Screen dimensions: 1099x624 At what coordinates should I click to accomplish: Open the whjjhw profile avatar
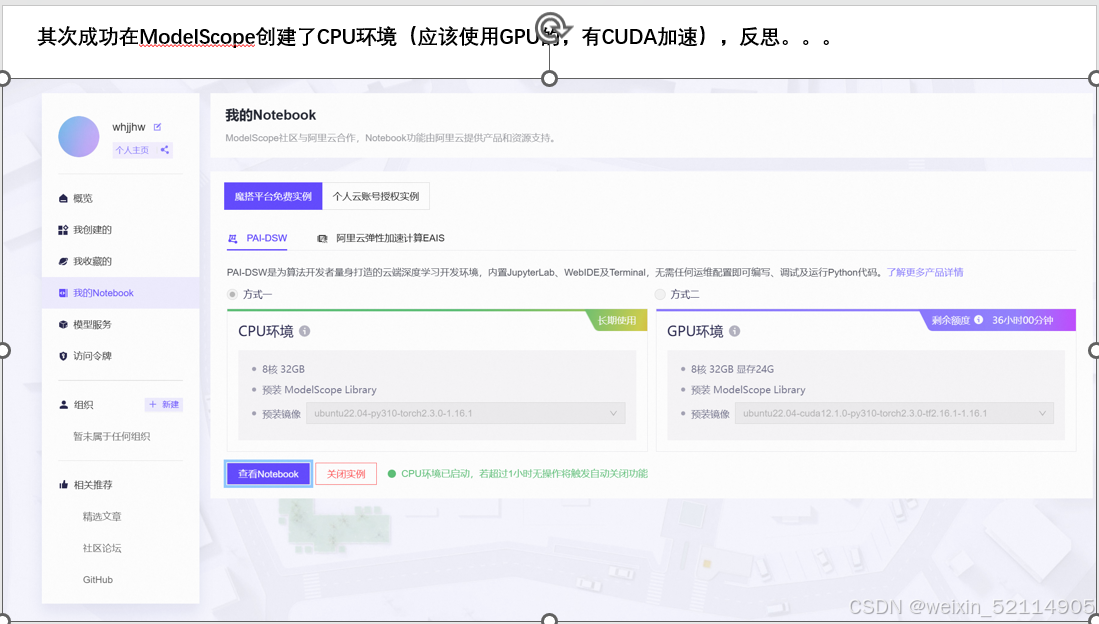[78, 136]
